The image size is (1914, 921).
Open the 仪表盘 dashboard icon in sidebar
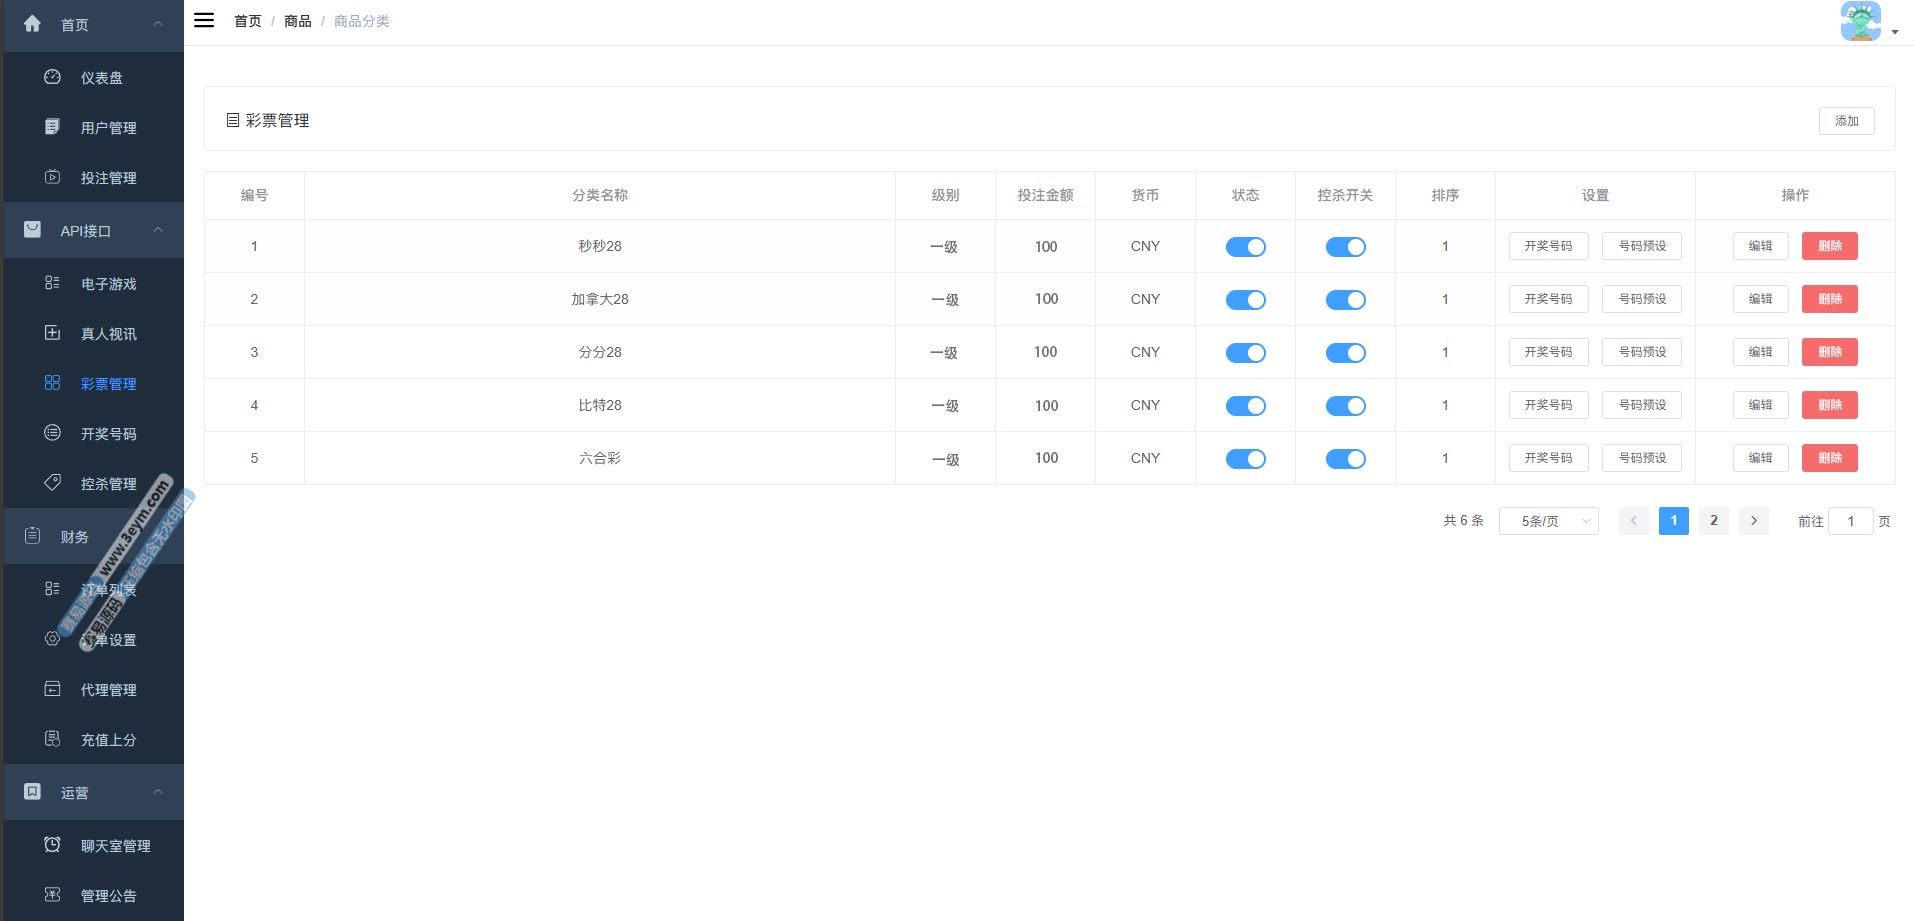pos(52,76)
